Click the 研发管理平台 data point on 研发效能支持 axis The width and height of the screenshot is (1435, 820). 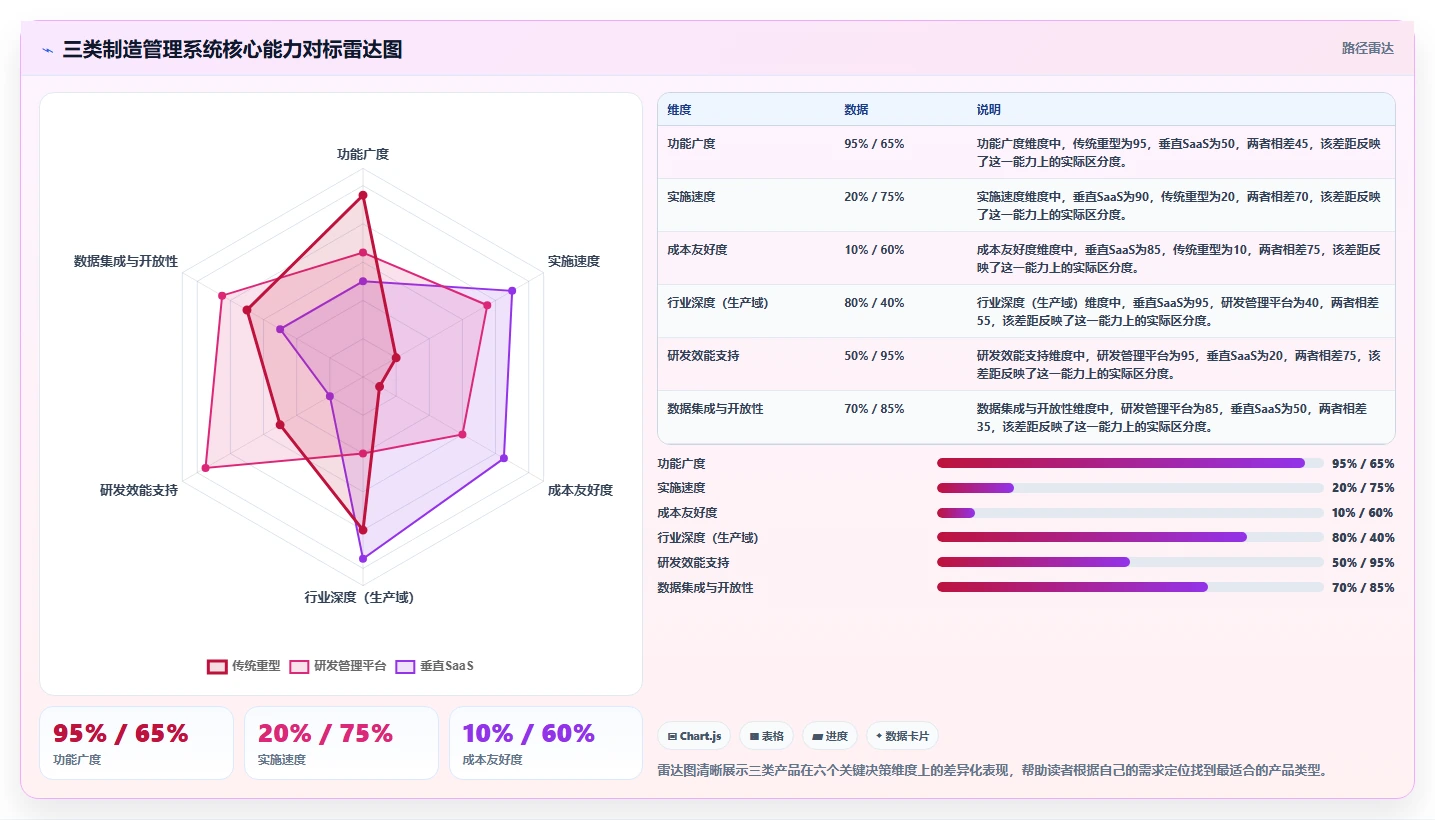[x=206, y=467]
